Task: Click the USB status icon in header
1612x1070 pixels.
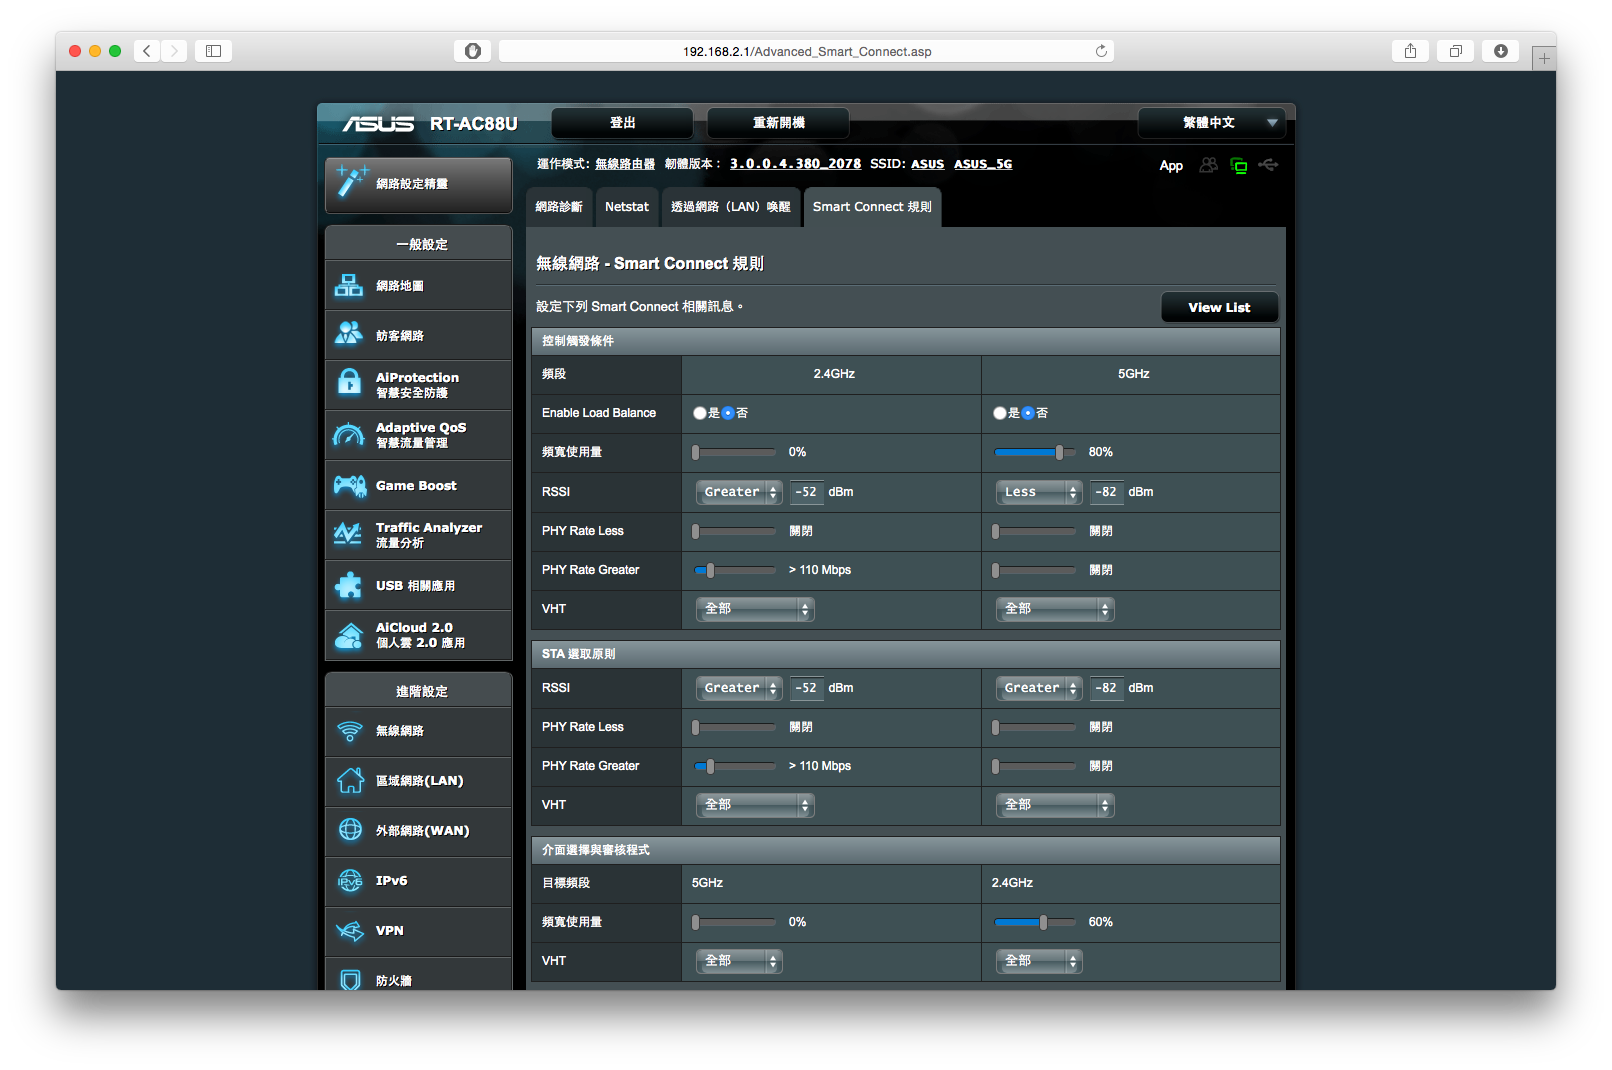Action: coord(1269,165)
